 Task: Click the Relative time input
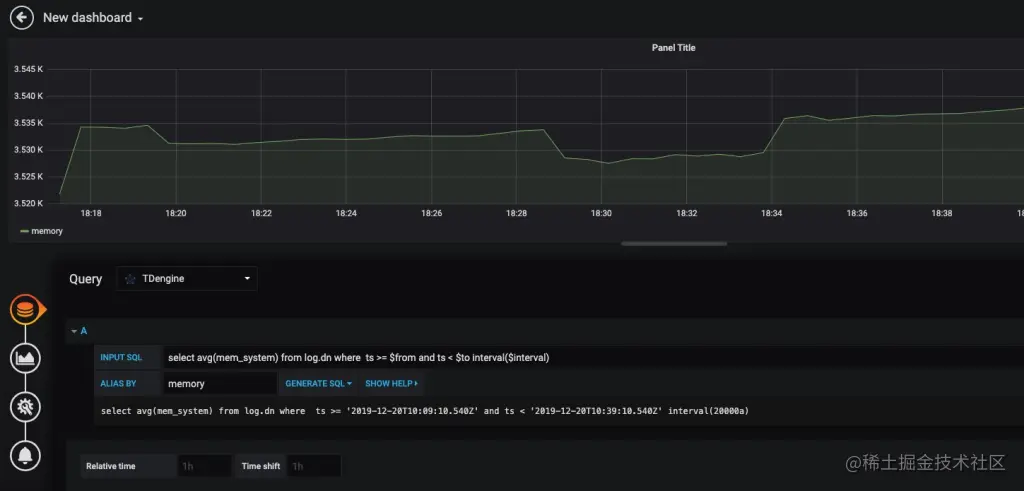[204, 466]
